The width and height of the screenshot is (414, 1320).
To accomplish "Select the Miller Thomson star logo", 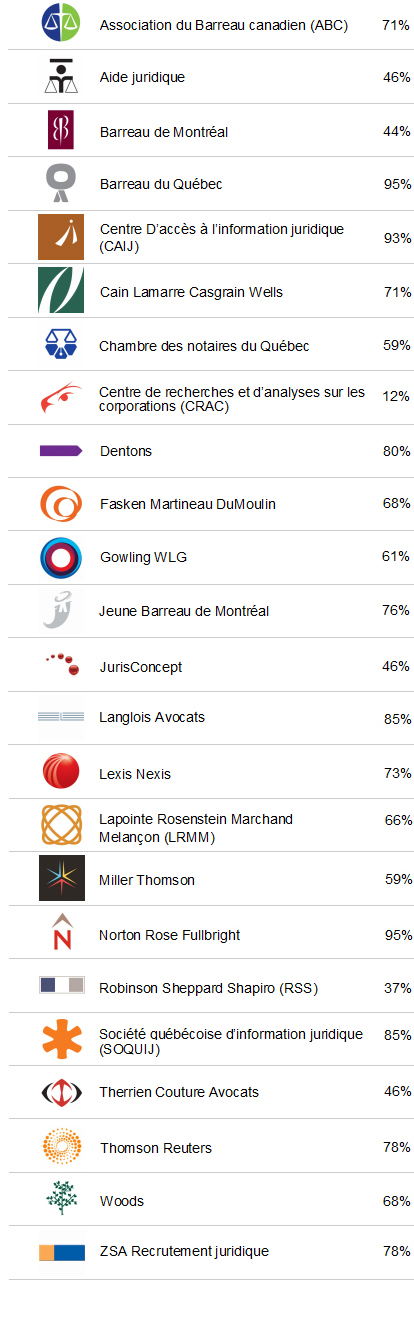I will point(61,878).
